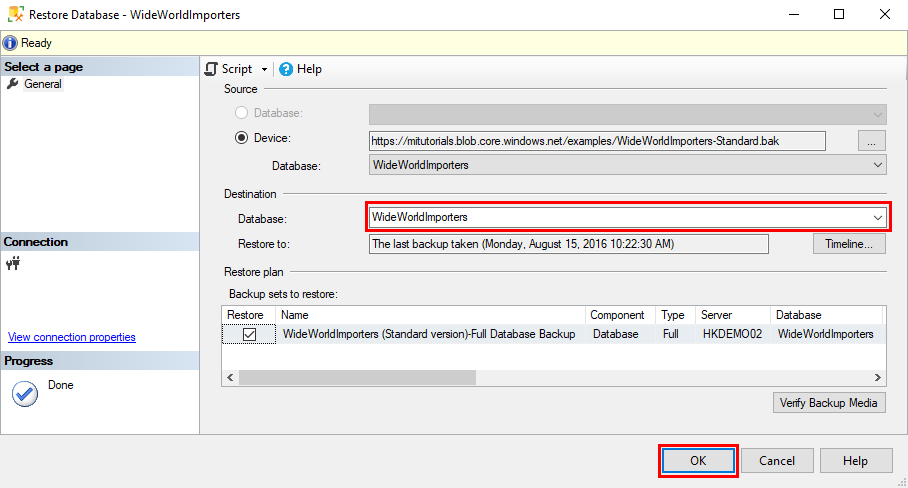Screen dimensions: 908x488
Task: Click the connection plug icon
Action: pos(13,264)
